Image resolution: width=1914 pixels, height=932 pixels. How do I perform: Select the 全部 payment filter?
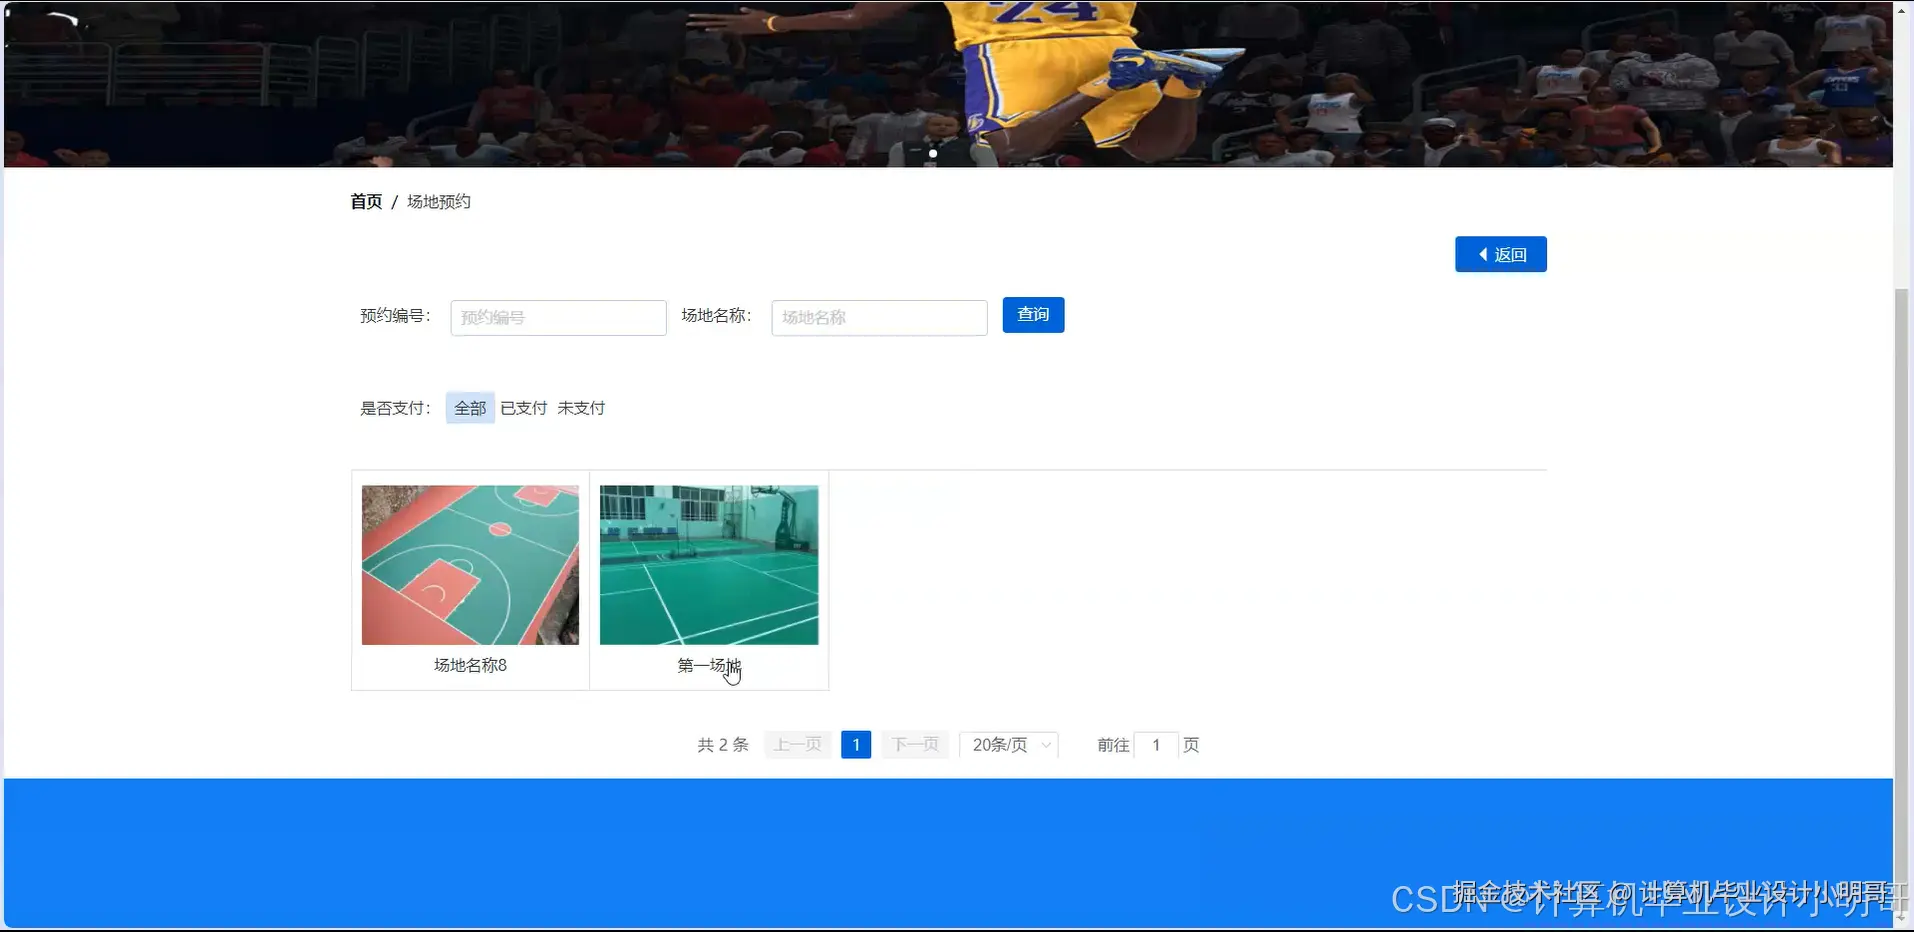pos(470,408)
